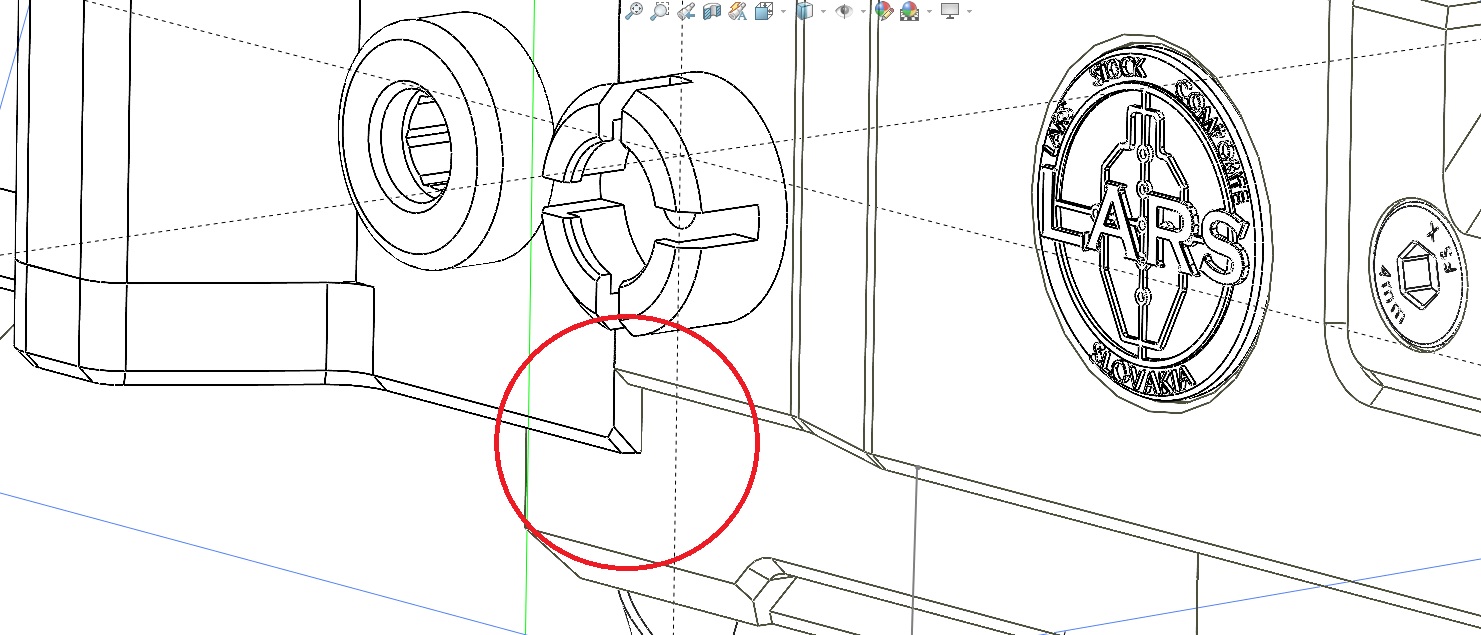Open the Apply Scene dropdown arrow
Image resolution: width=1481 pixels, height=635 pixels.
pos(928,11)
